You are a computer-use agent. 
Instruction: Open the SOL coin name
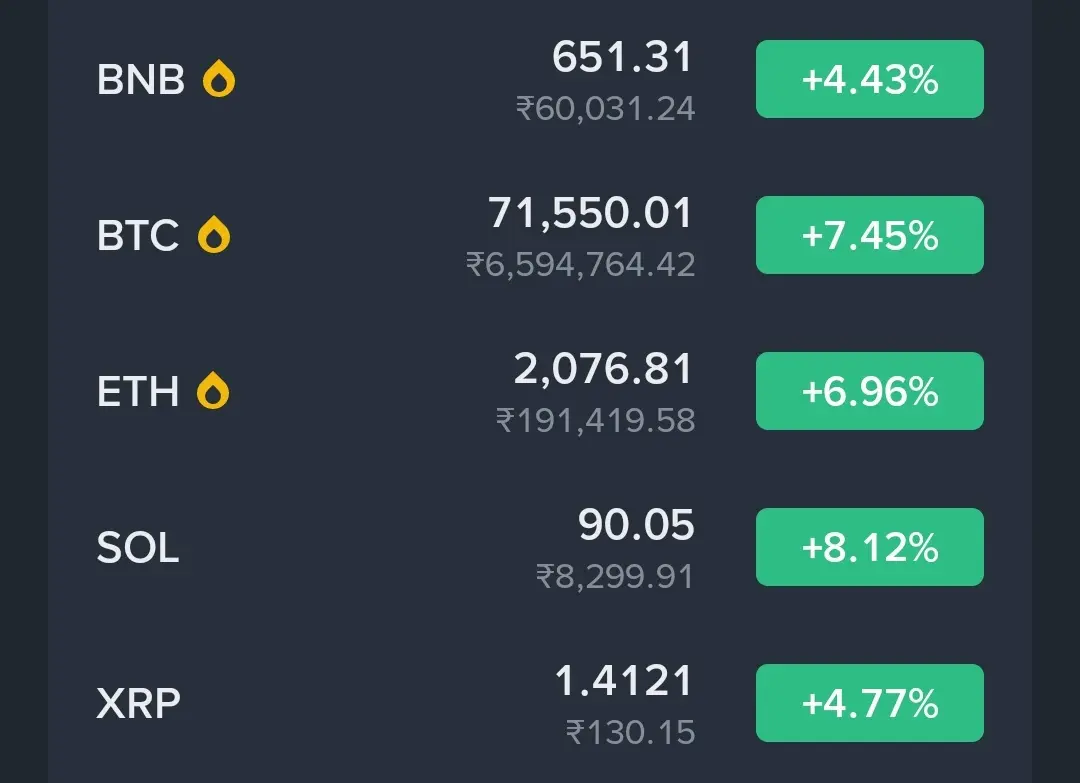138,547
